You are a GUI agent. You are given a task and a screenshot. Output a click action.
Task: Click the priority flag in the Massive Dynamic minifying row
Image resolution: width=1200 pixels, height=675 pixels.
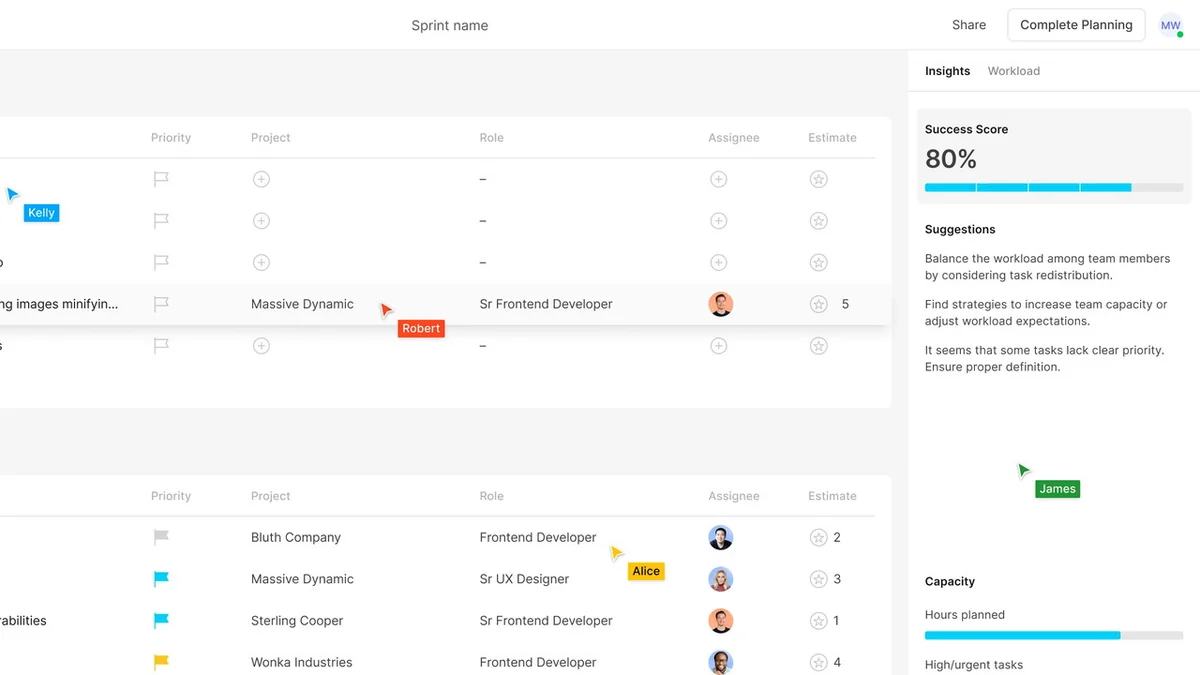161,304
